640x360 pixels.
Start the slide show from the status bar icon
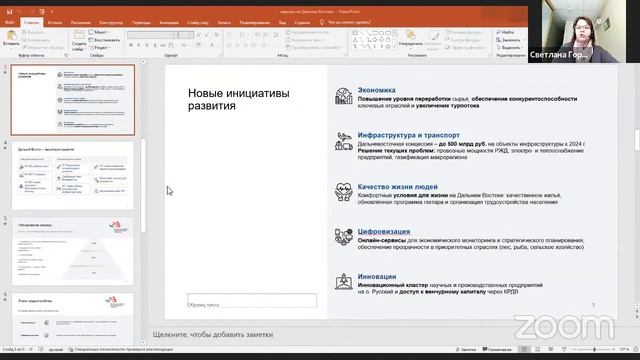coord(564,349)
